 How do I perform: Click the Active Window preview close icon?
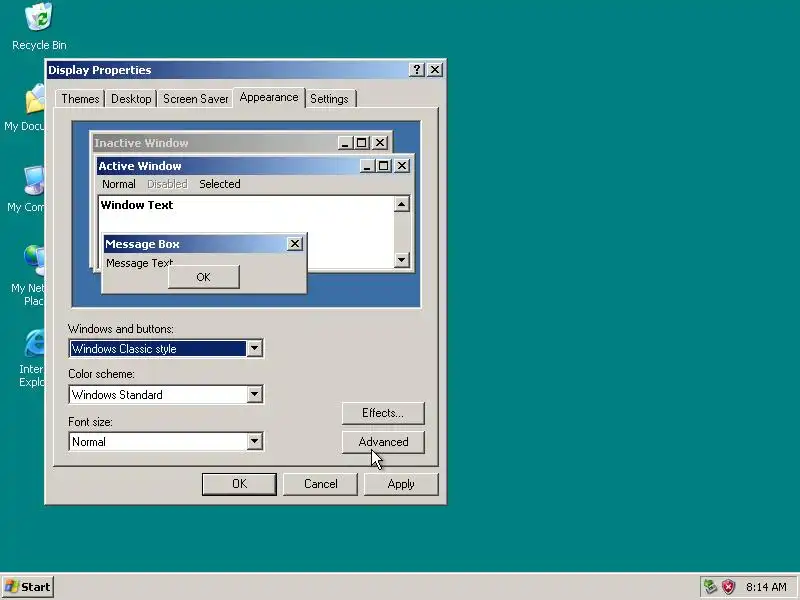click(x=402, y=166)
